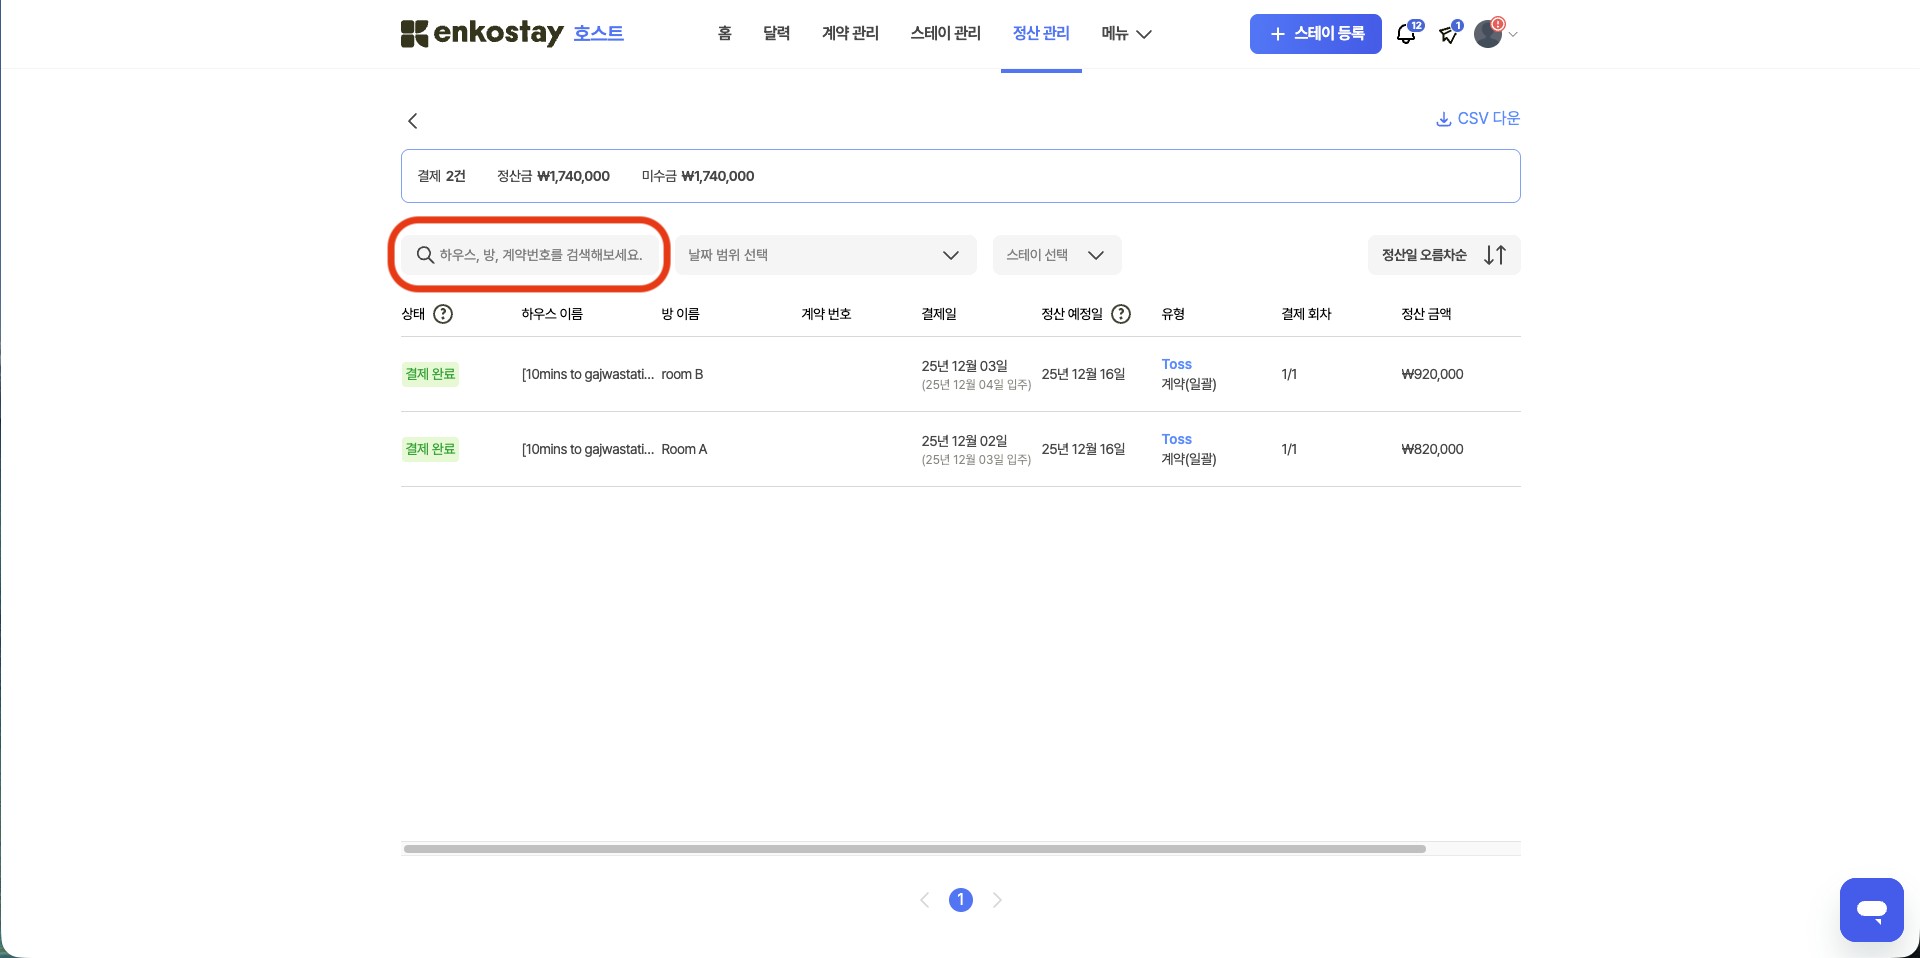Open the notifications bell icon
This screenshot has height=958, width=1920.
coord(1406,35)
